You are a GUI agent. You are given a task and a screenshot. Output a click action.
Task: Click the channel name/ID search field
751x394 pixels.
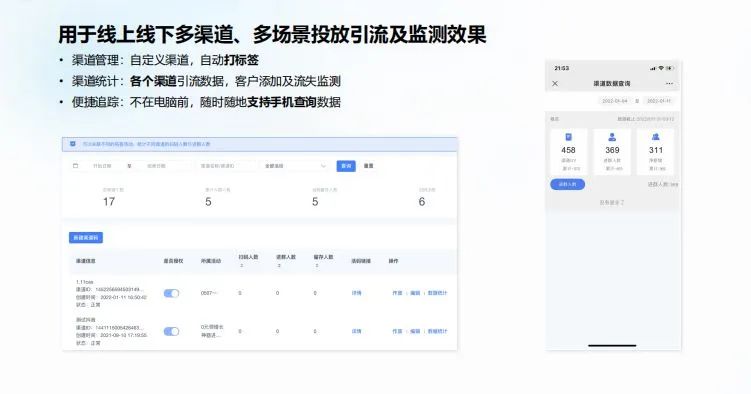227,166
